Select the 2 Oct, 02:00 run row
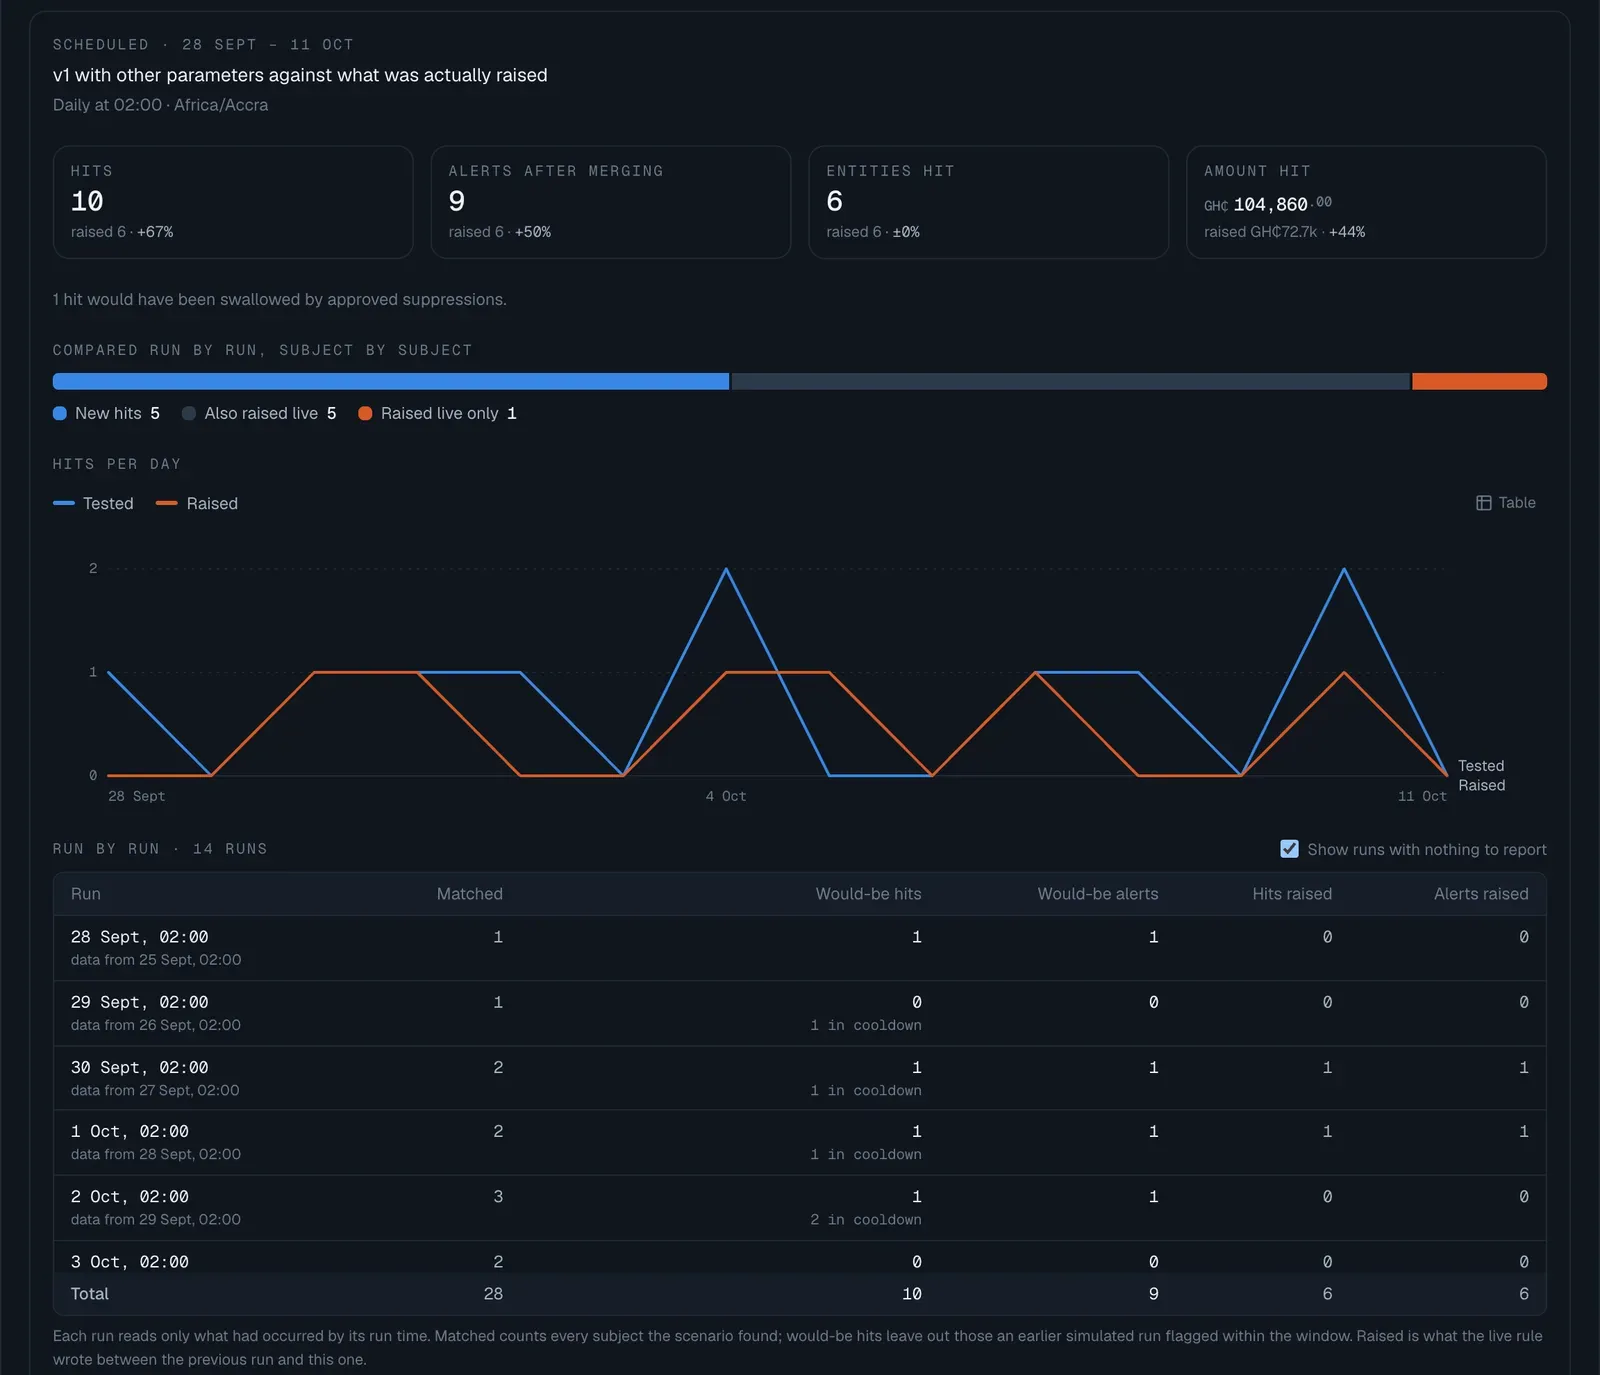1600x1375 pixels. pos(800,1207)
